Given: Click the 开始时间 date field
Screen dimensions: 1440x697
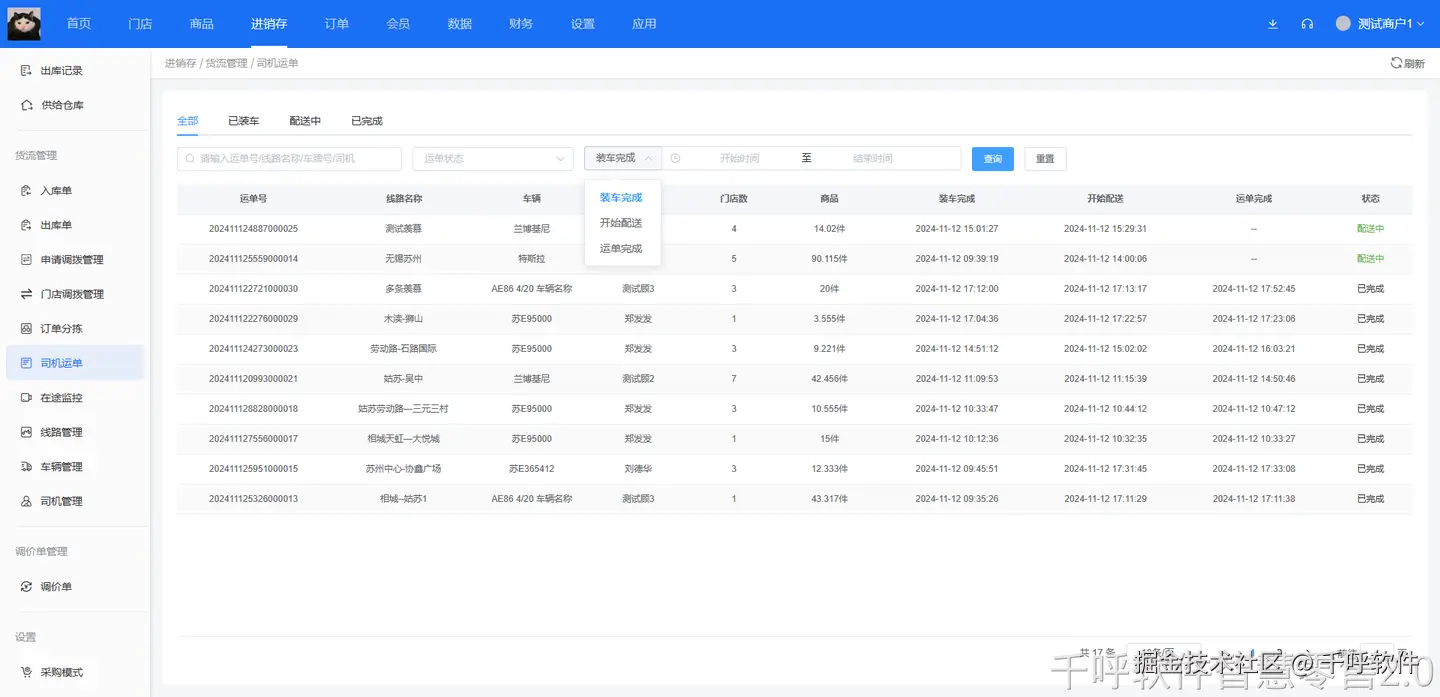Looking at the screenshot, I should tap(740, 158).
